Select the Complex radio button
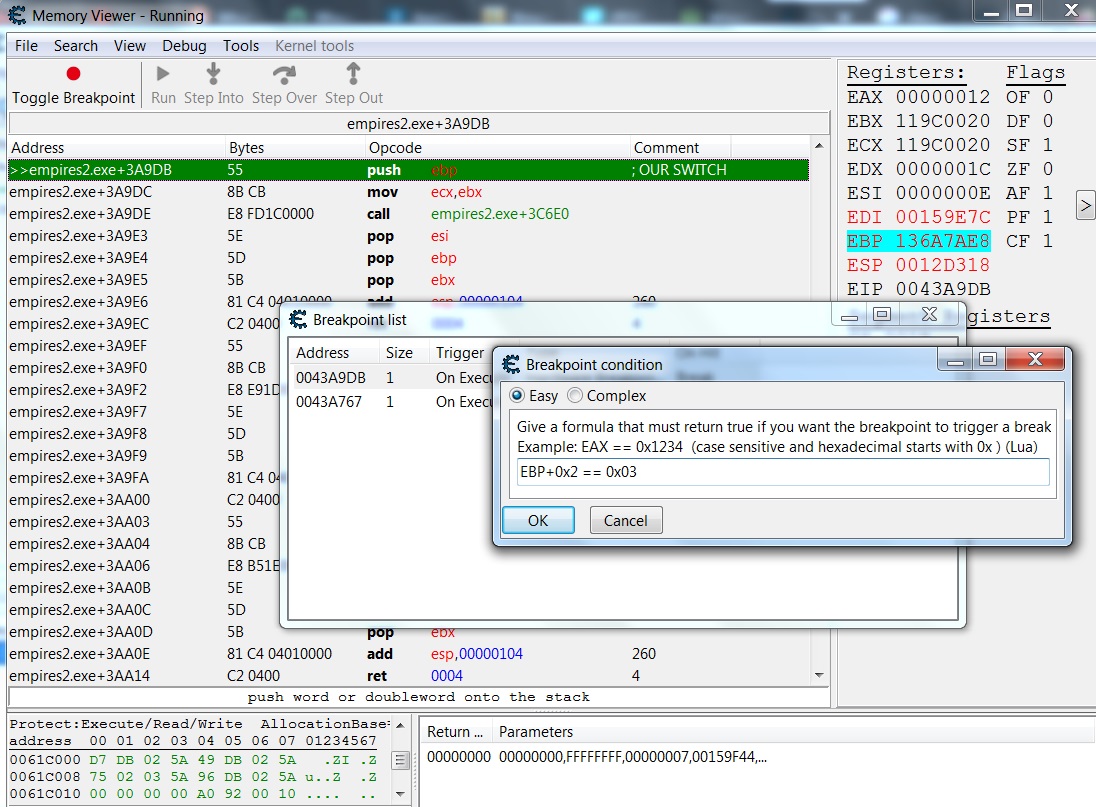Image resolution: width=1096 pixels, height=807 pixels. tap(575, 396)
